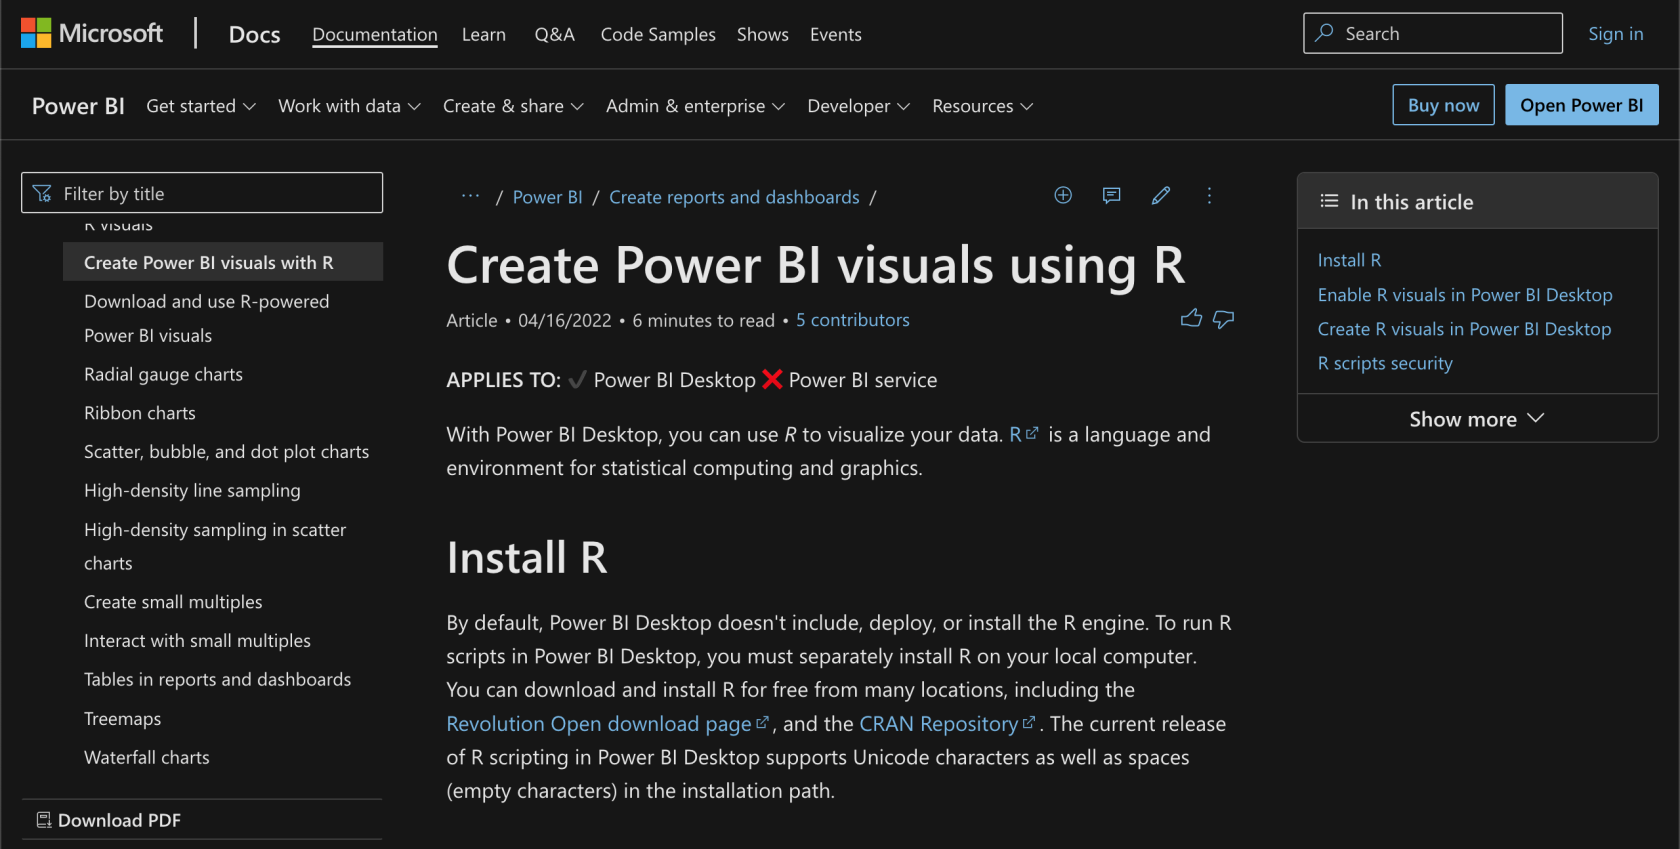Select Create Power BI visuals with R
Screen dimensions: 1680x849
(x=222, y=262)
